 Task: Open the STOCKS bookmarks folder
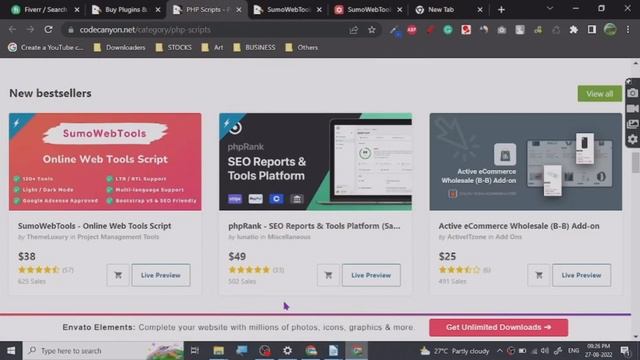click(173, 47)
